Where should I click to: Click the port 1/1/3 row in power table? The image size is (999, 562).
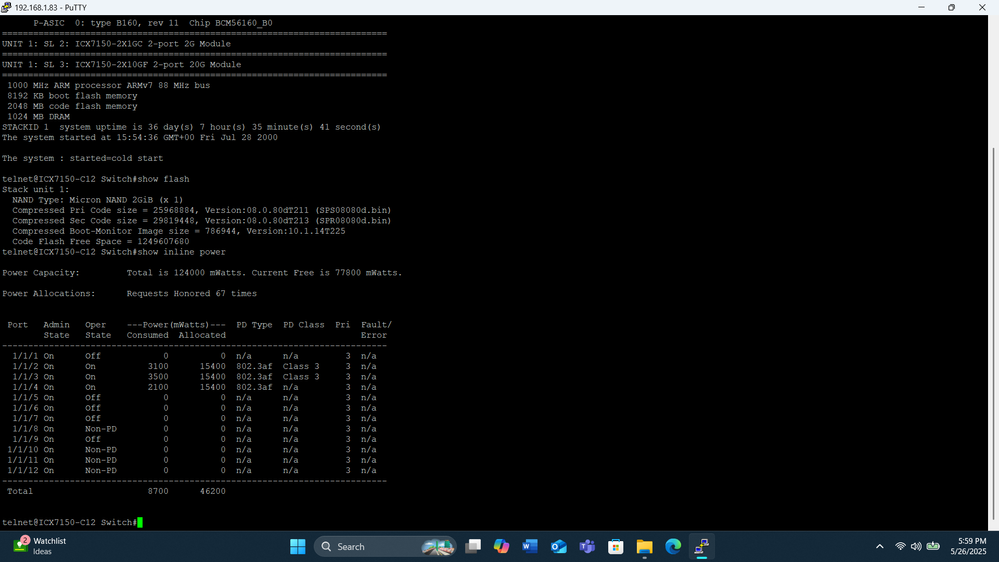click(194, 377)
